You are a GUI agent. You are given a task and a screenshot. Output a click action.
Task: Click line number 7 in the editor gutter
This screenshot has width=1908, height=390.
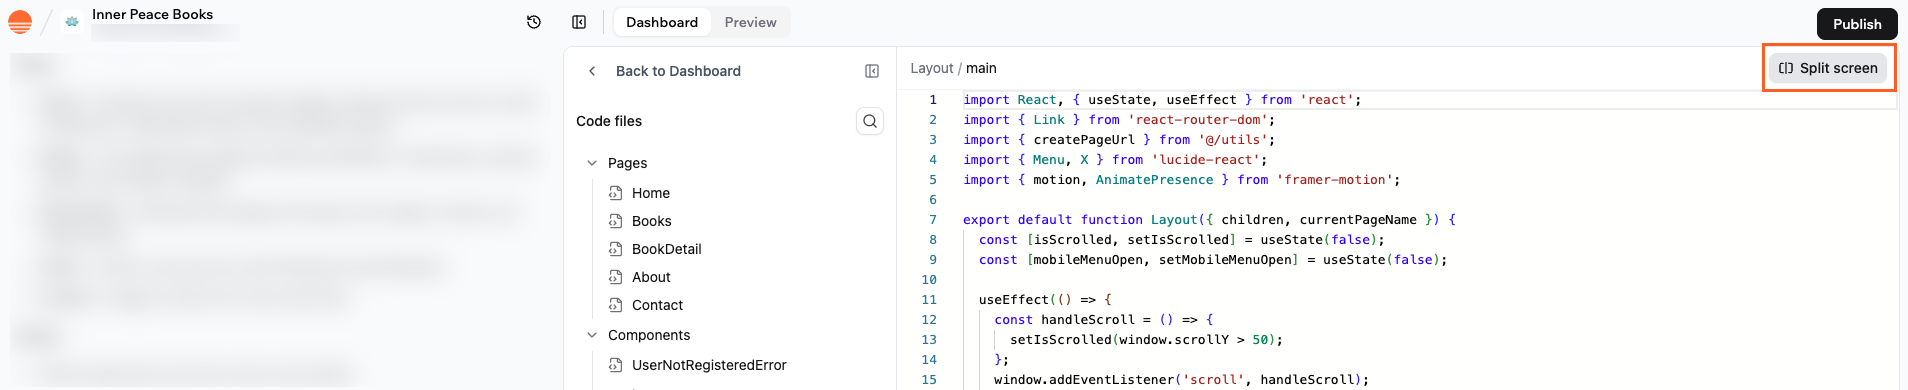coord(933,220)
